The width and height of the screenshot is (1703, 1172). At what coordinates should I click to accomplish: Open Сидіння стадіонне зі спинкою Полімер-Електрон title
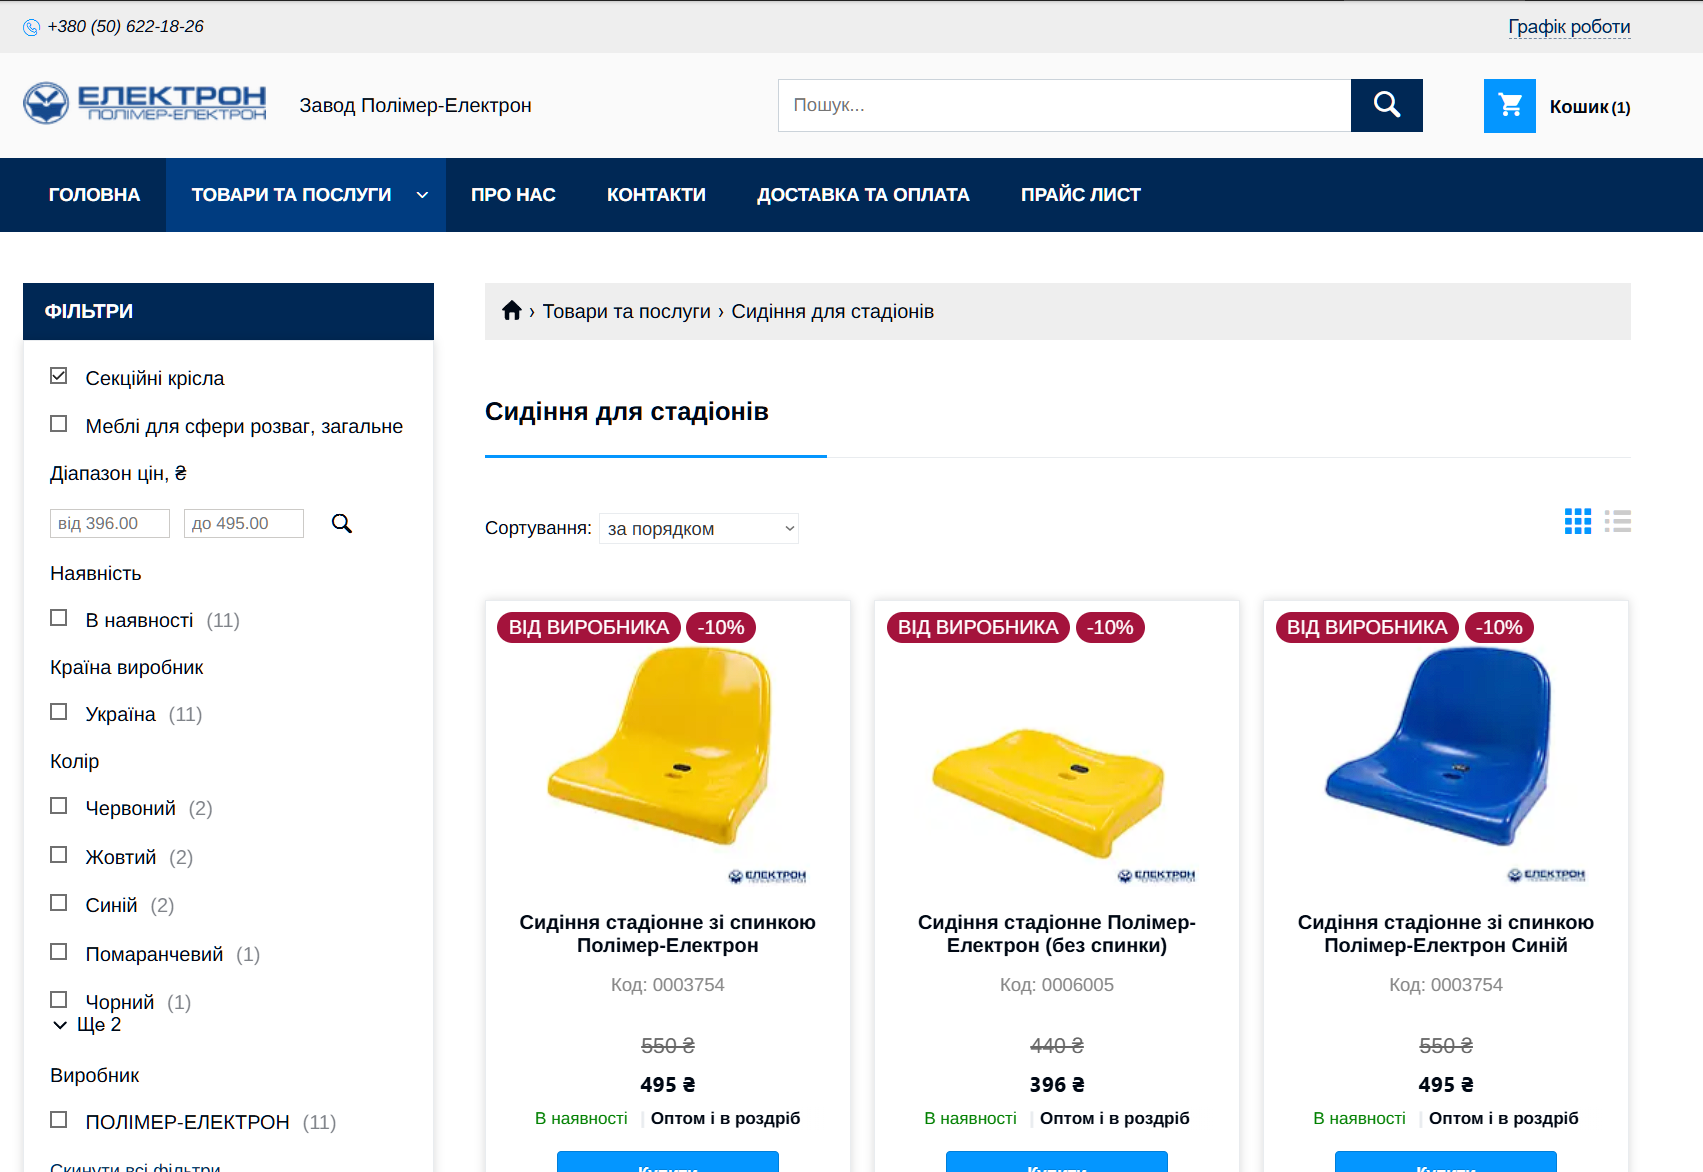[x=667, y=934]
